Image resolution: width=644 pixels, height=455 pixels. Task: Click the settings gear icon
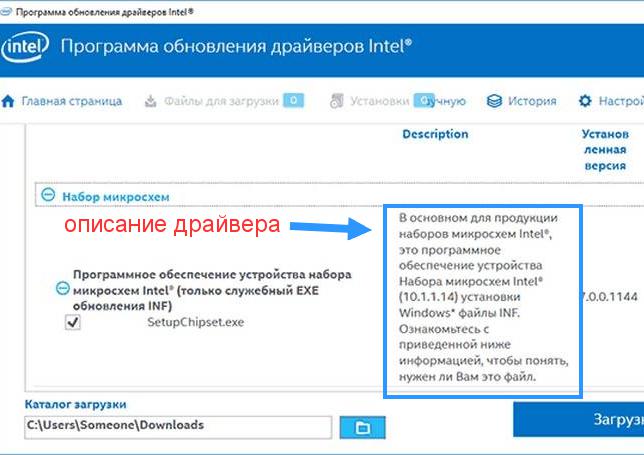585,101
